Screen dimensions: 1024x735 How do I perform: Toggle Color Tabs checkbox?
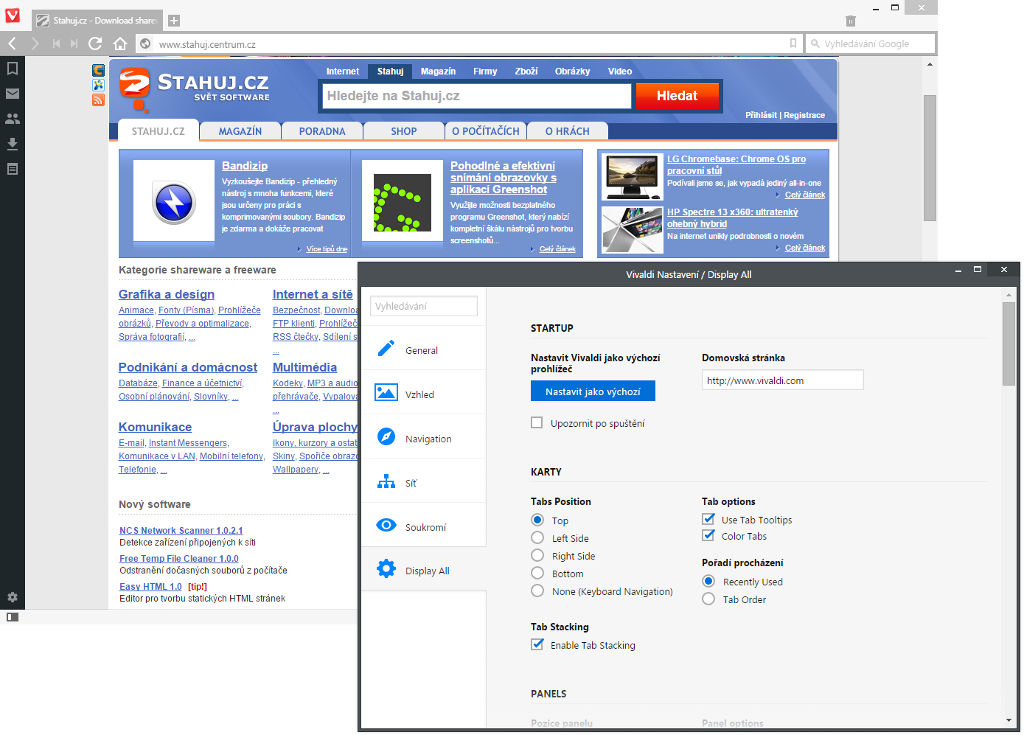(708, 536)
